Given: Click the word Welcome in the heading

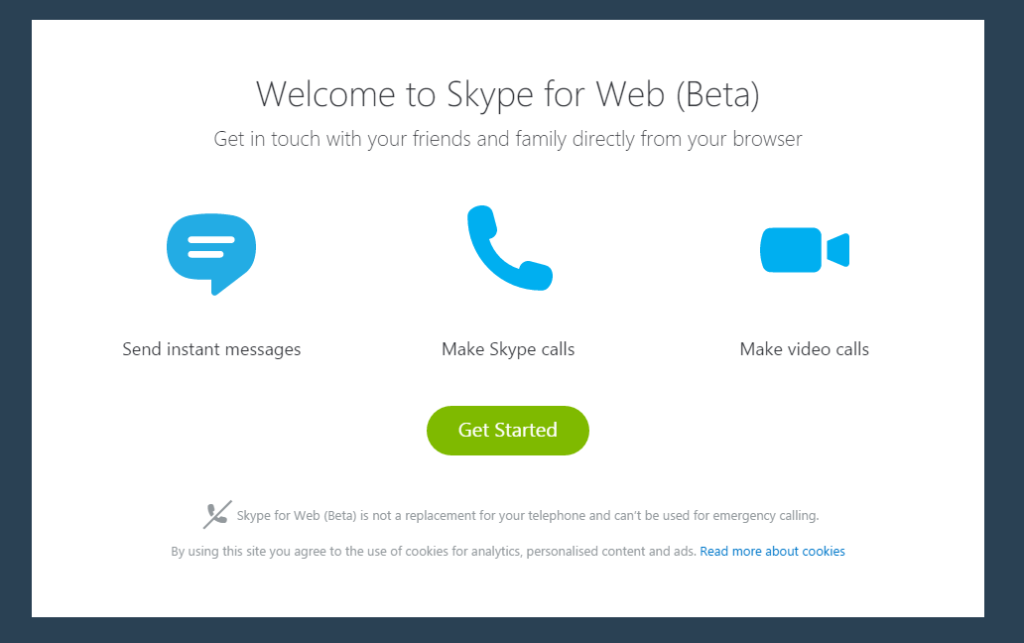Looking at the screenshot, I should pos(325,94).
